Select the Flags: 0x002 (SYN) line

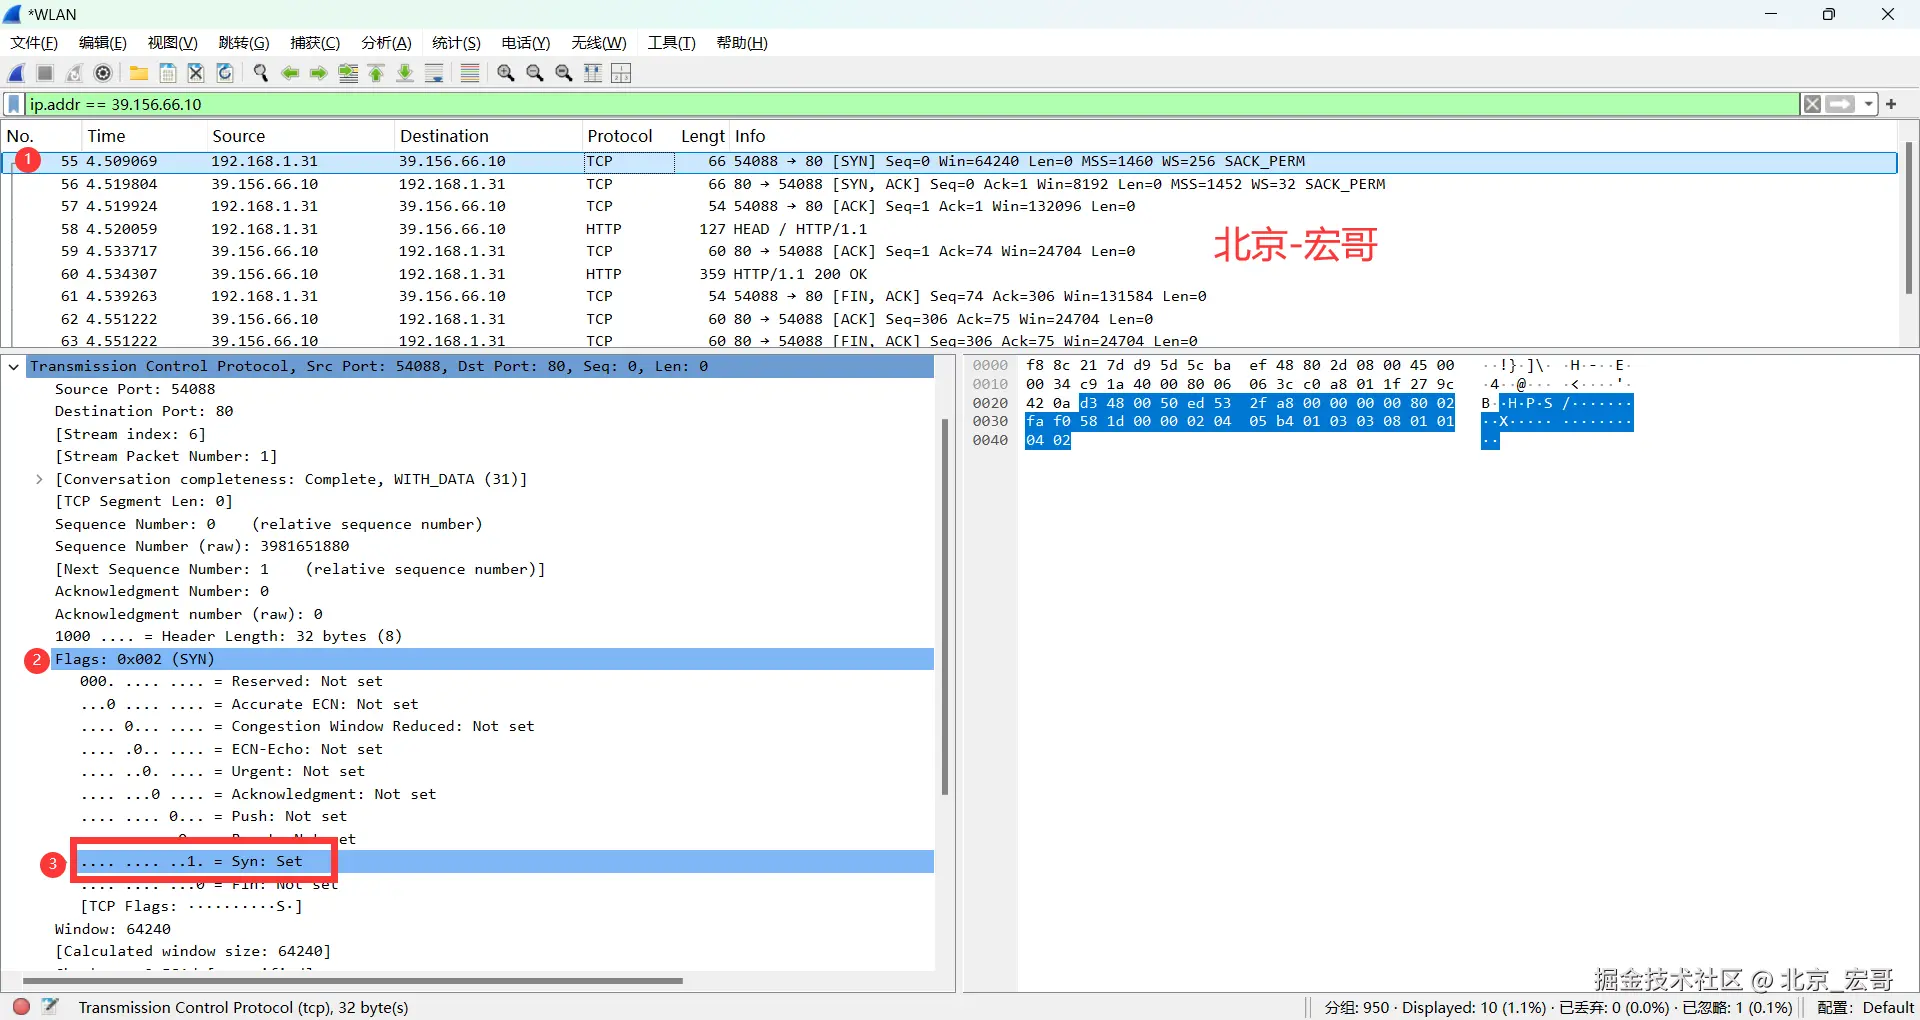tap(493, 659)
